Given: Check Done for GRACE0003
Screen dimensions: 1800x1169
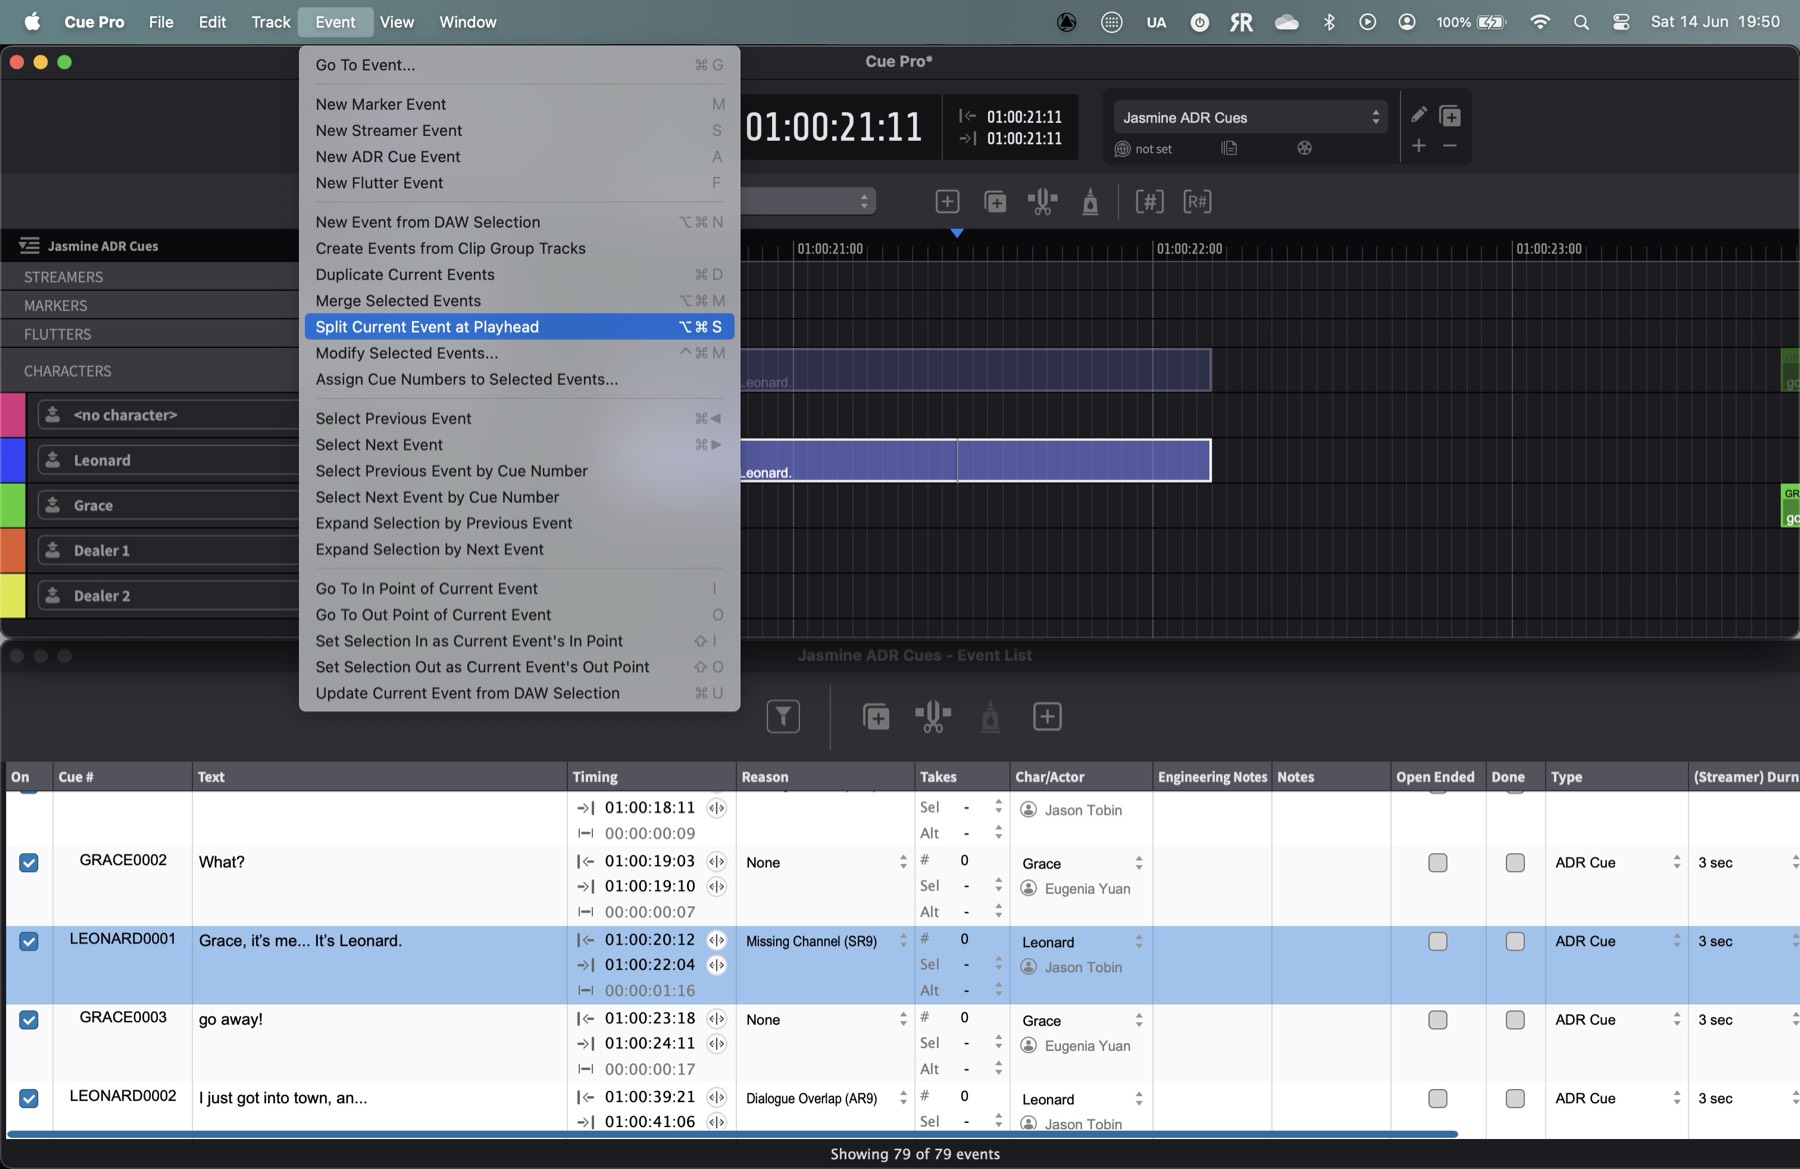Looking at the screenshot, I should [1515, 1020].
